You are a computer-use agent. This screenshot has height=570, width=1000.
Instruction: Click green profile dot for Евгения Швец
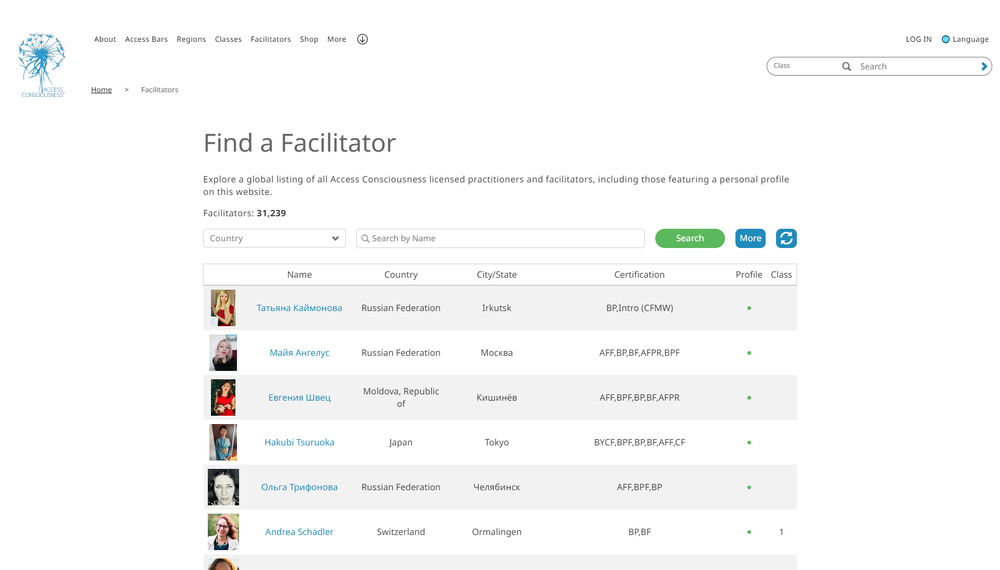(749, 398)
